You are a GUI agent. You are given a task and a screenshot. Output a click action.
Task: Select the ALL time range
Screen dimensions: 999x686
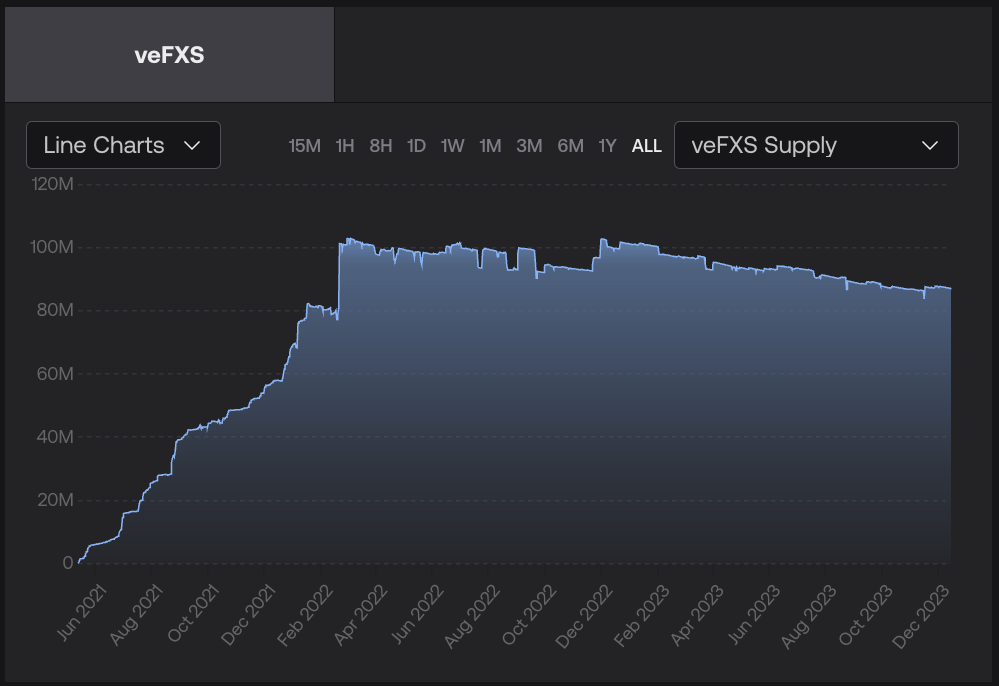[646, 146]
